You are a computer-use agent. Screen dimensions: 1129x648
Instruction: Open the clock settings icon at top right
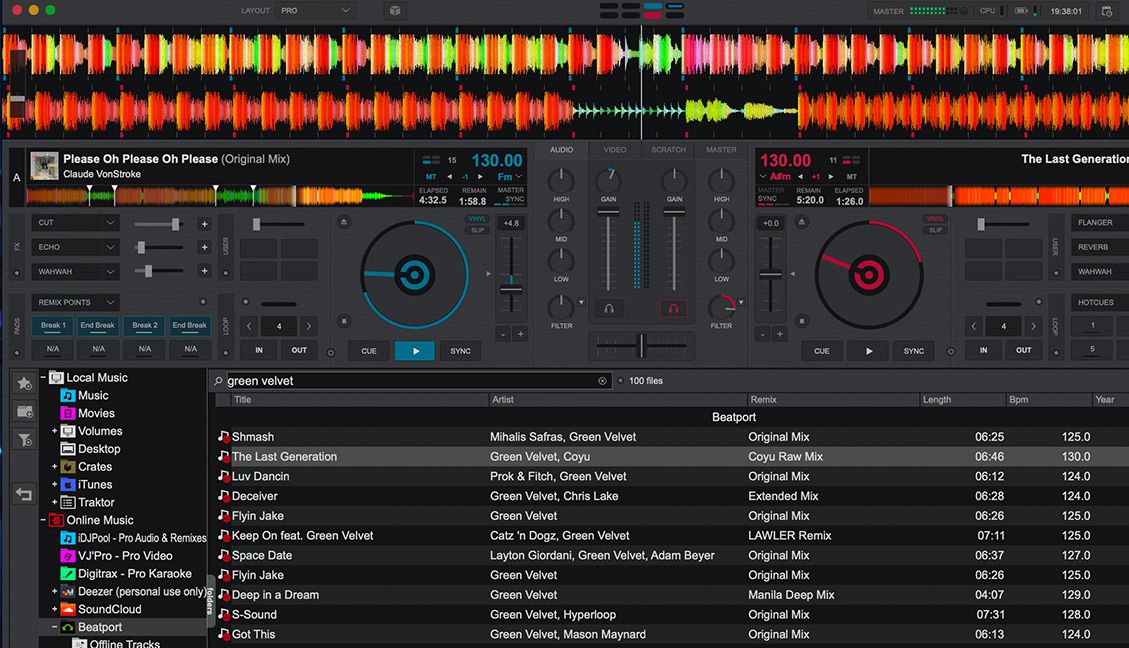coord(1107,11)
